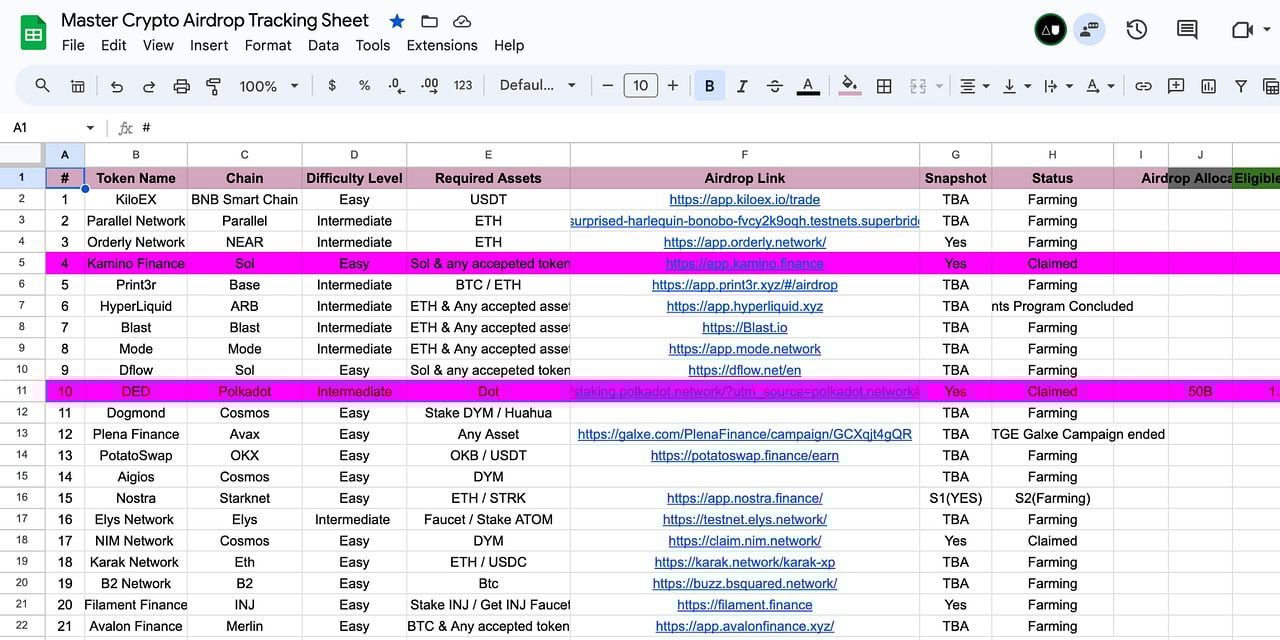Follow the potatoswap.finance/earn link
This screenshot has width=1280, height=640.
click(x=745, y=455)
